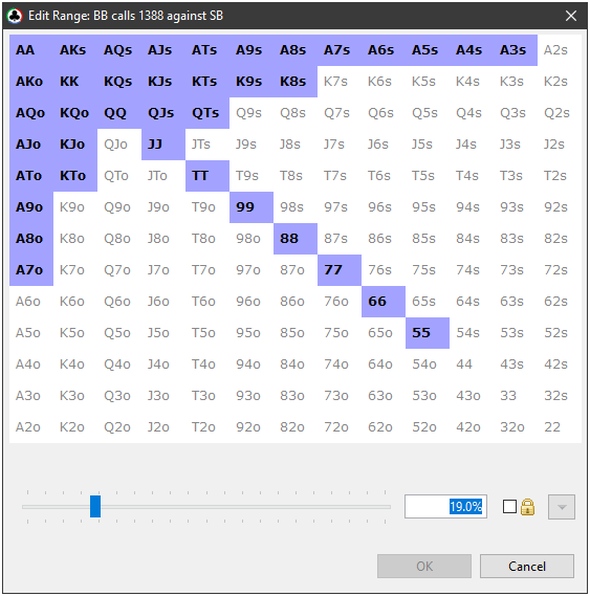The image size is (590, 596).
Task: Select the 22 hand cell
Action: click(559, 427)
